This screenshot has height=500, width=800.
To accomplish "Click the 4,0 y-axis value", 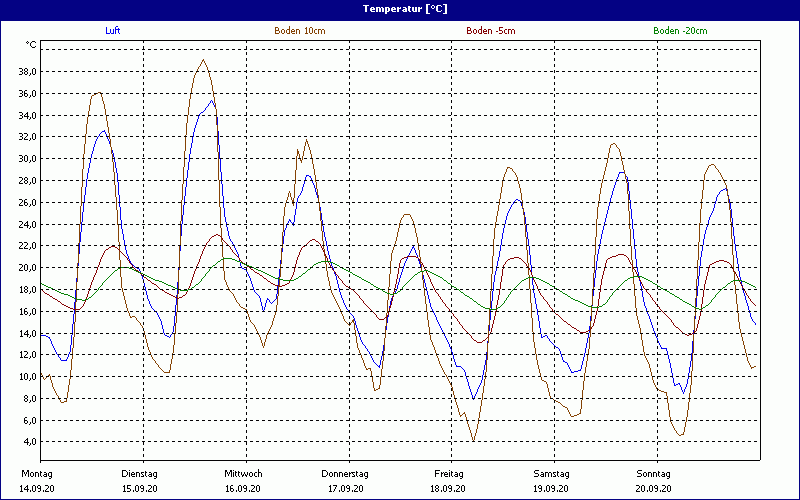I will pyautogui.click(x=29, y=442).
